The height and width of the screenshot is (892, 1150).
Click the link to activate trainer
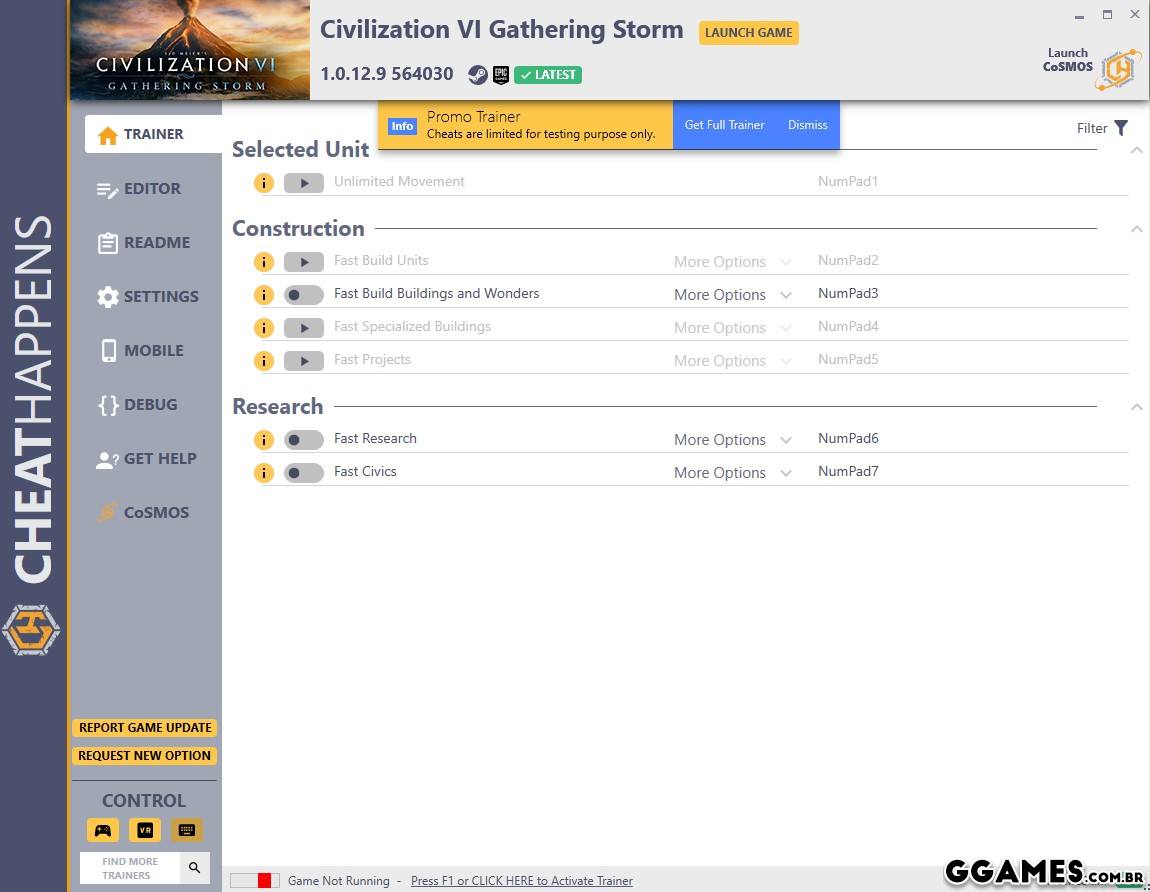point(521,881)
